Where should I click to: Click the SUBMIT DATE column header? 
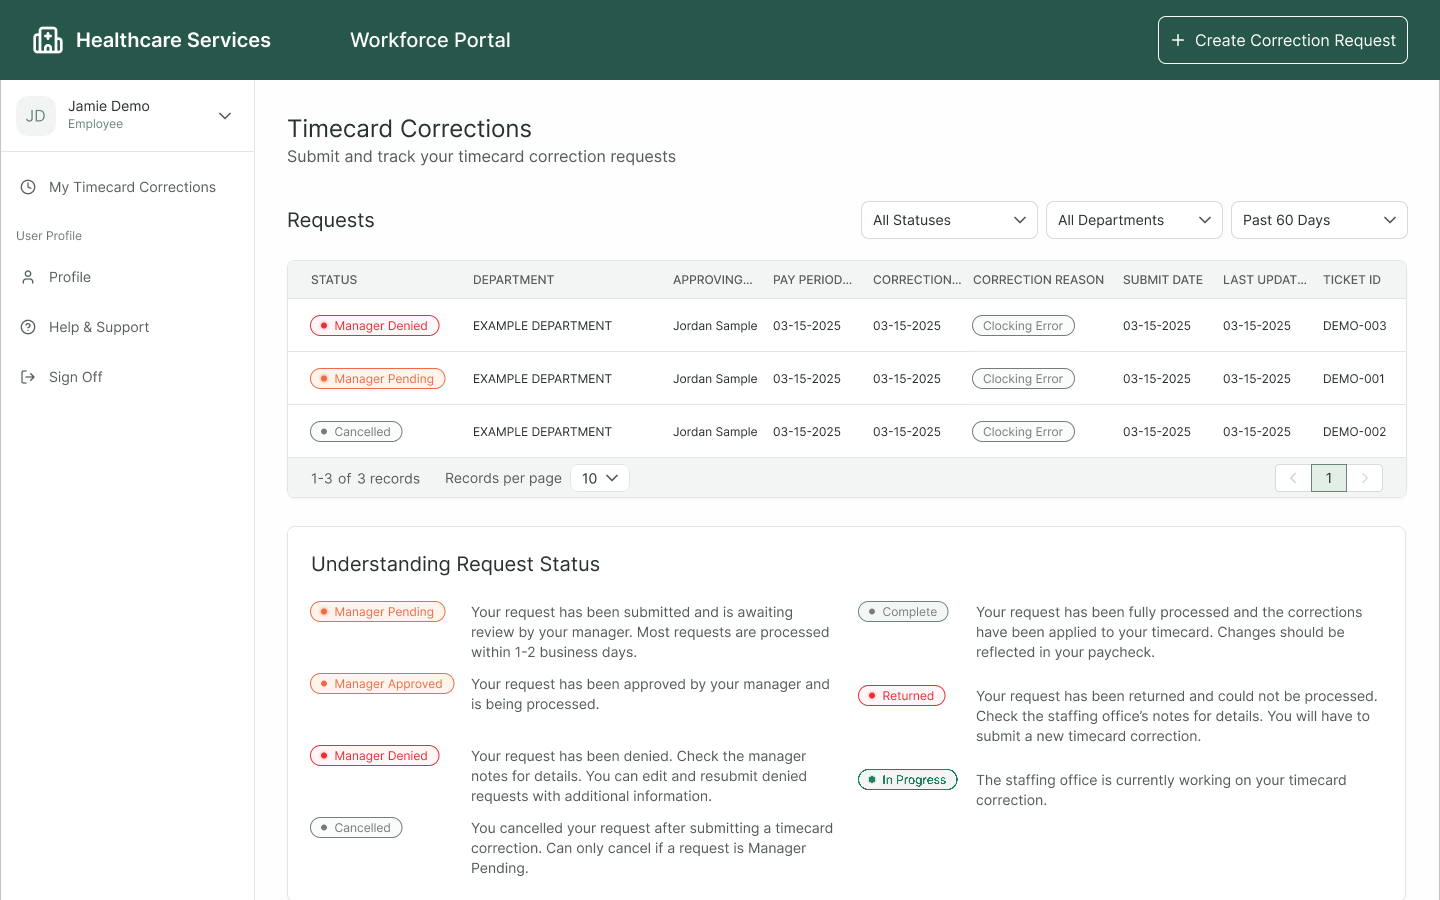coord(1163,280)
